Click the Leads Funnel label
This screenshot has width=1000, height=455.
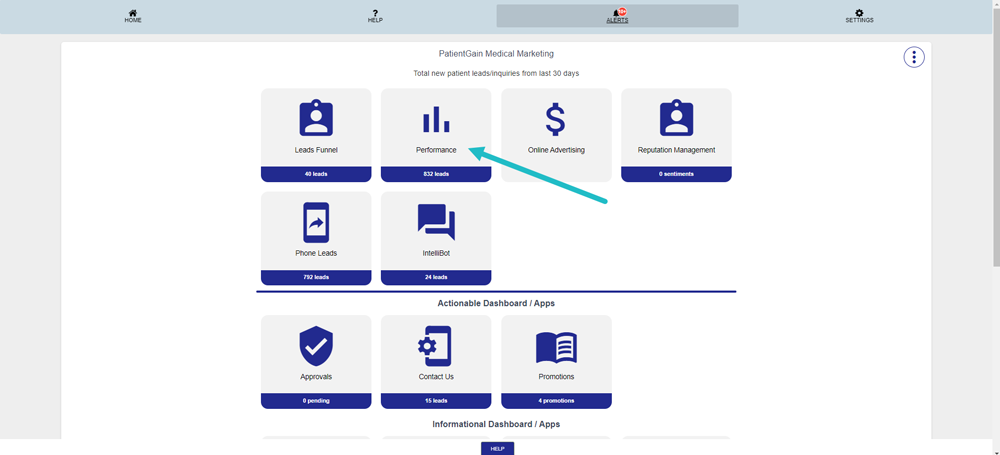click(x=316, y=150)
